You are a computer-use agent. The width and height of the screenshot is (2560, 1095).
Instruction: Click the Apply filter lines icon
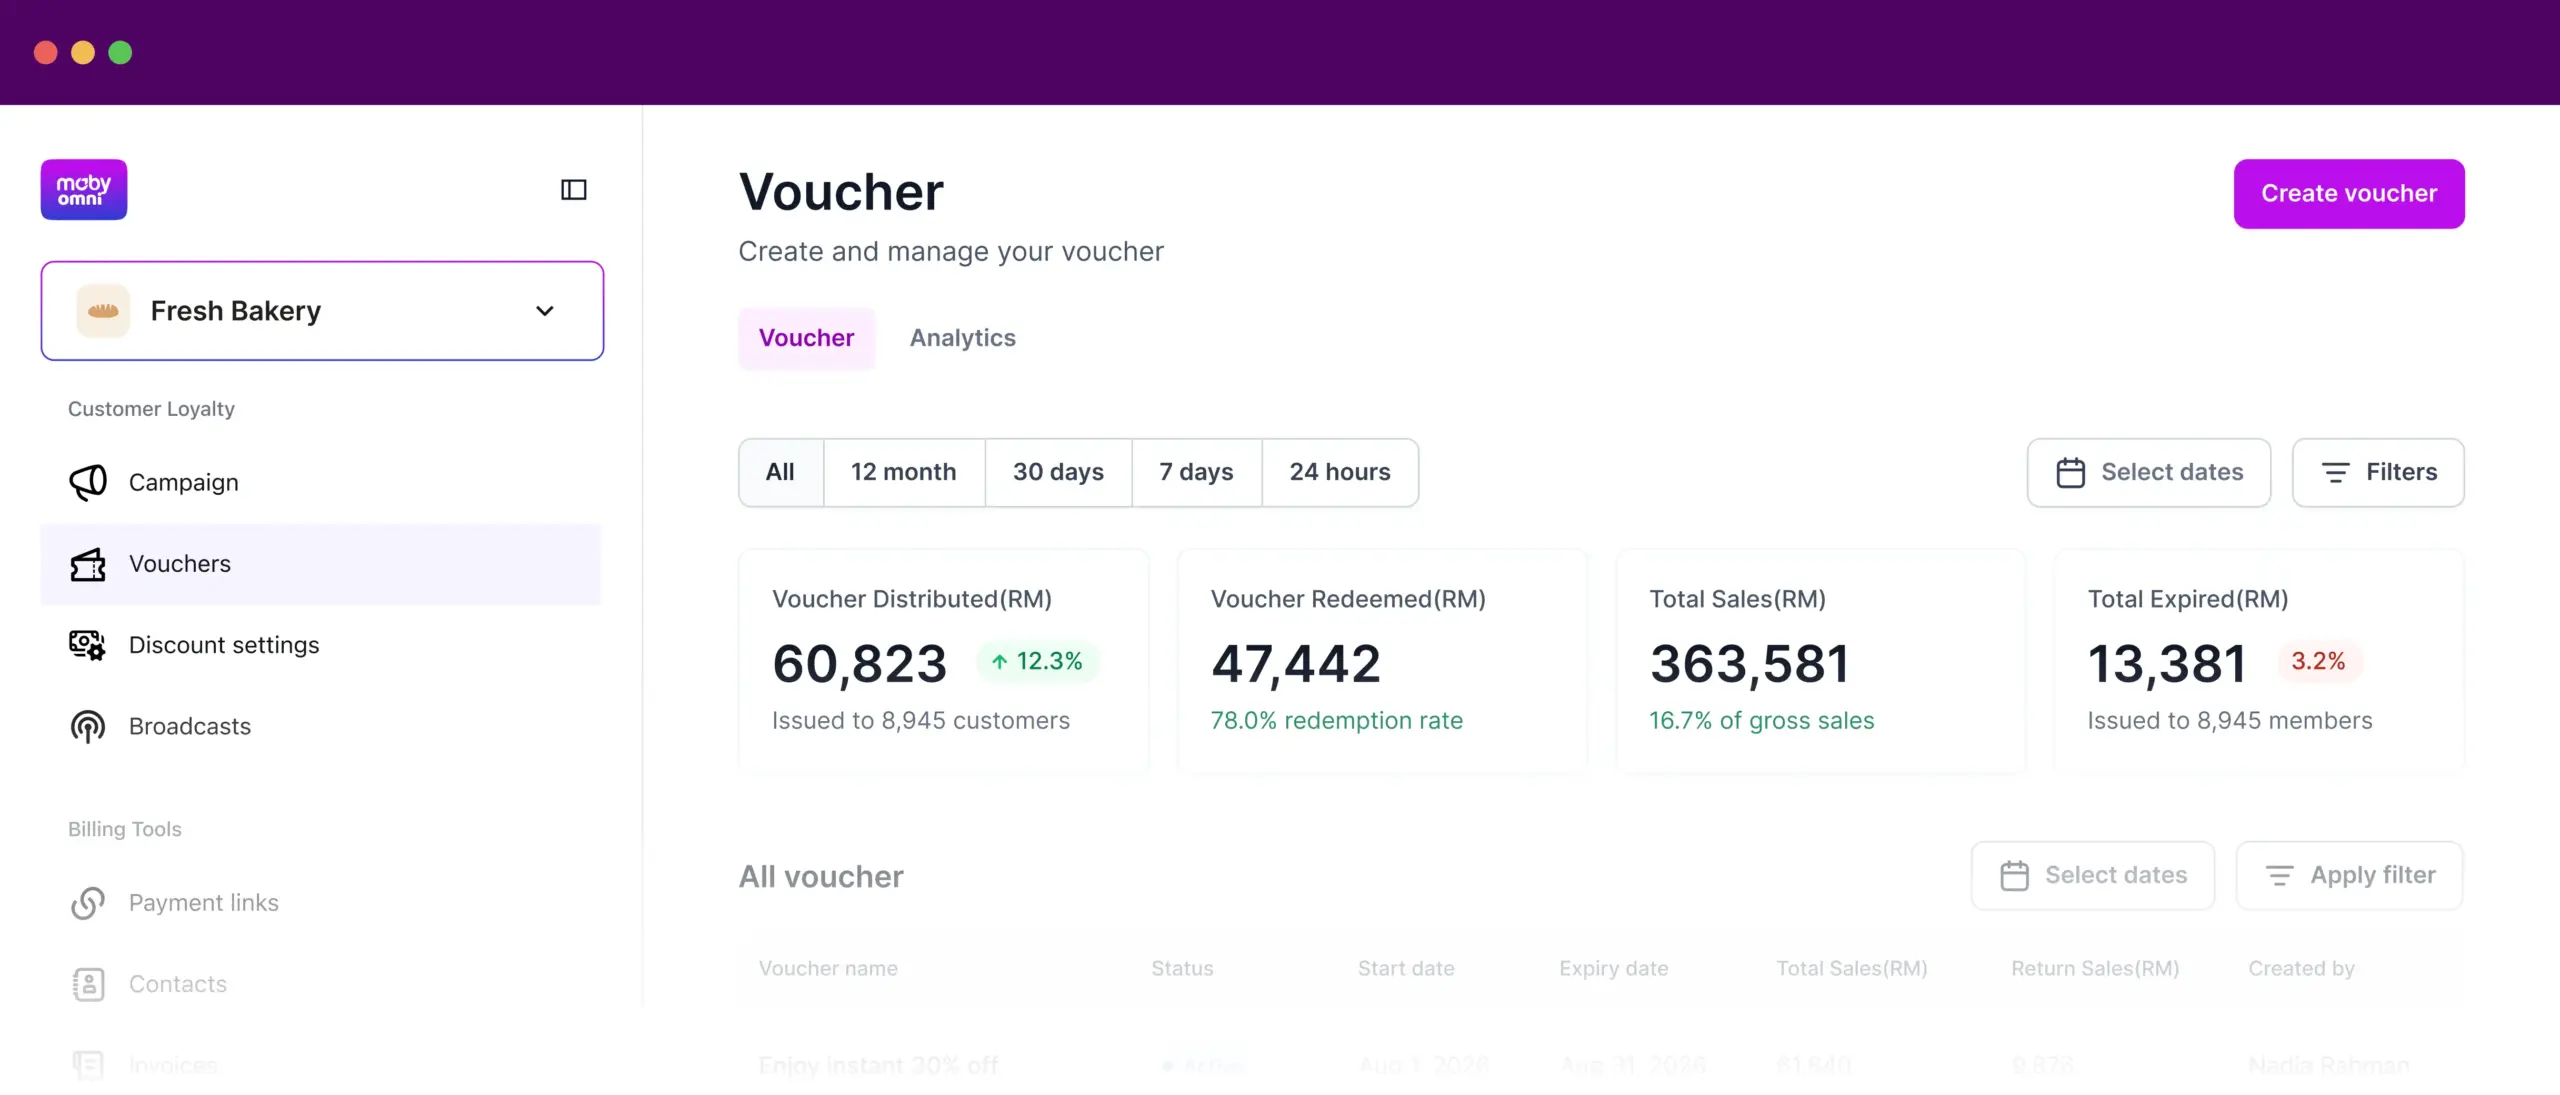2279,875
